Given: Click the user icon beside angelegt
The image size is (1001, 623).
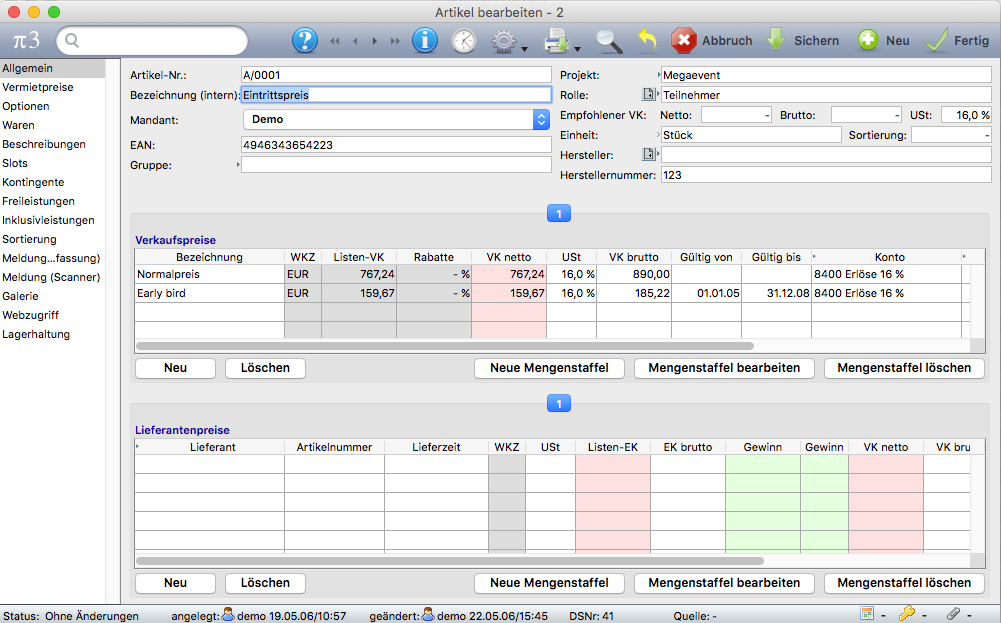Looking at the screenshot, I should coord(228,615).
